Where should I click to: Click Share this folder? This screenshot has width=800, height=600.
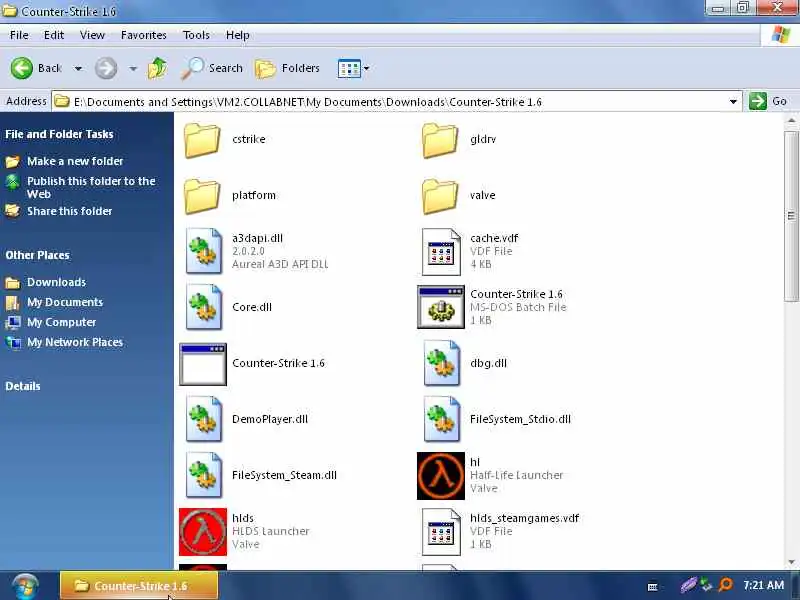tap(69, 211)
